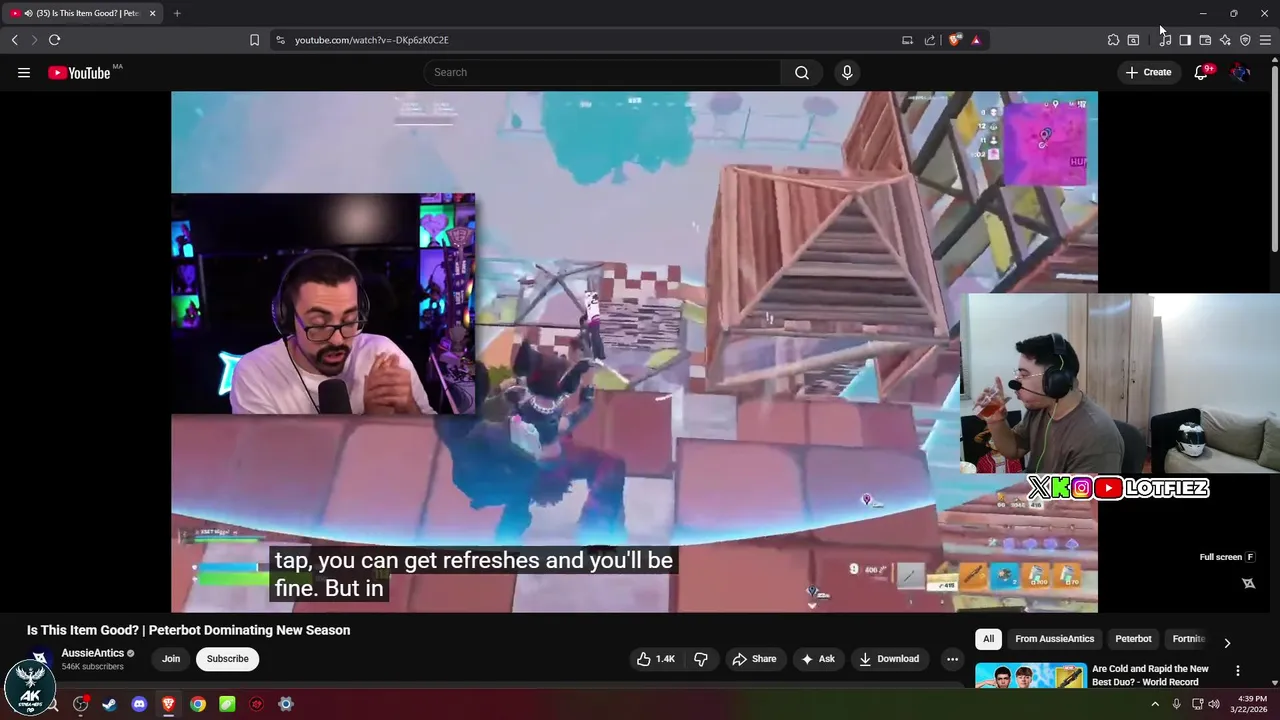This screenshot has height=720, width=1280.
Task: Click the Create button
Action: coord(1148,72)
